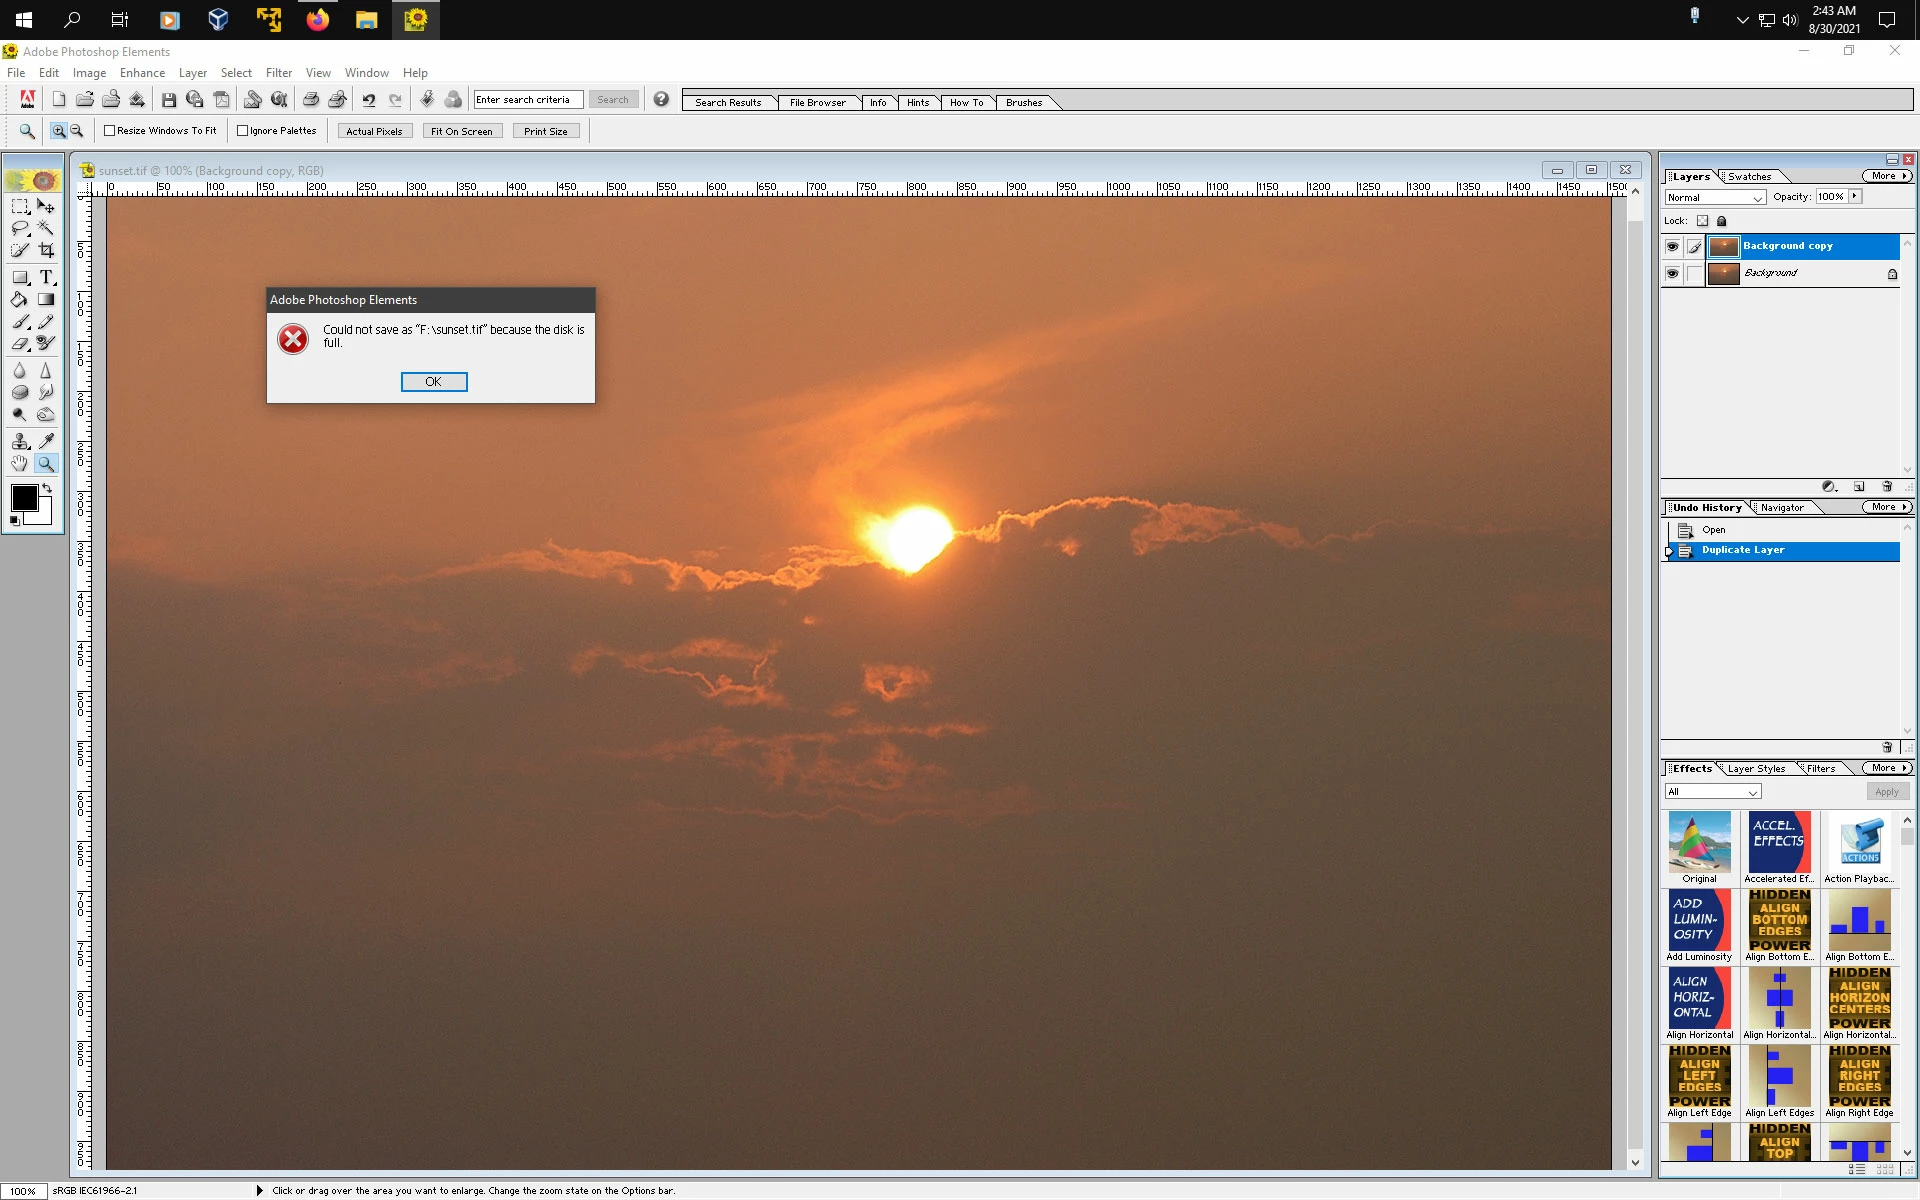Click the Fit On Screen button
The image size is (1920, 1200).
click(461, 131)
